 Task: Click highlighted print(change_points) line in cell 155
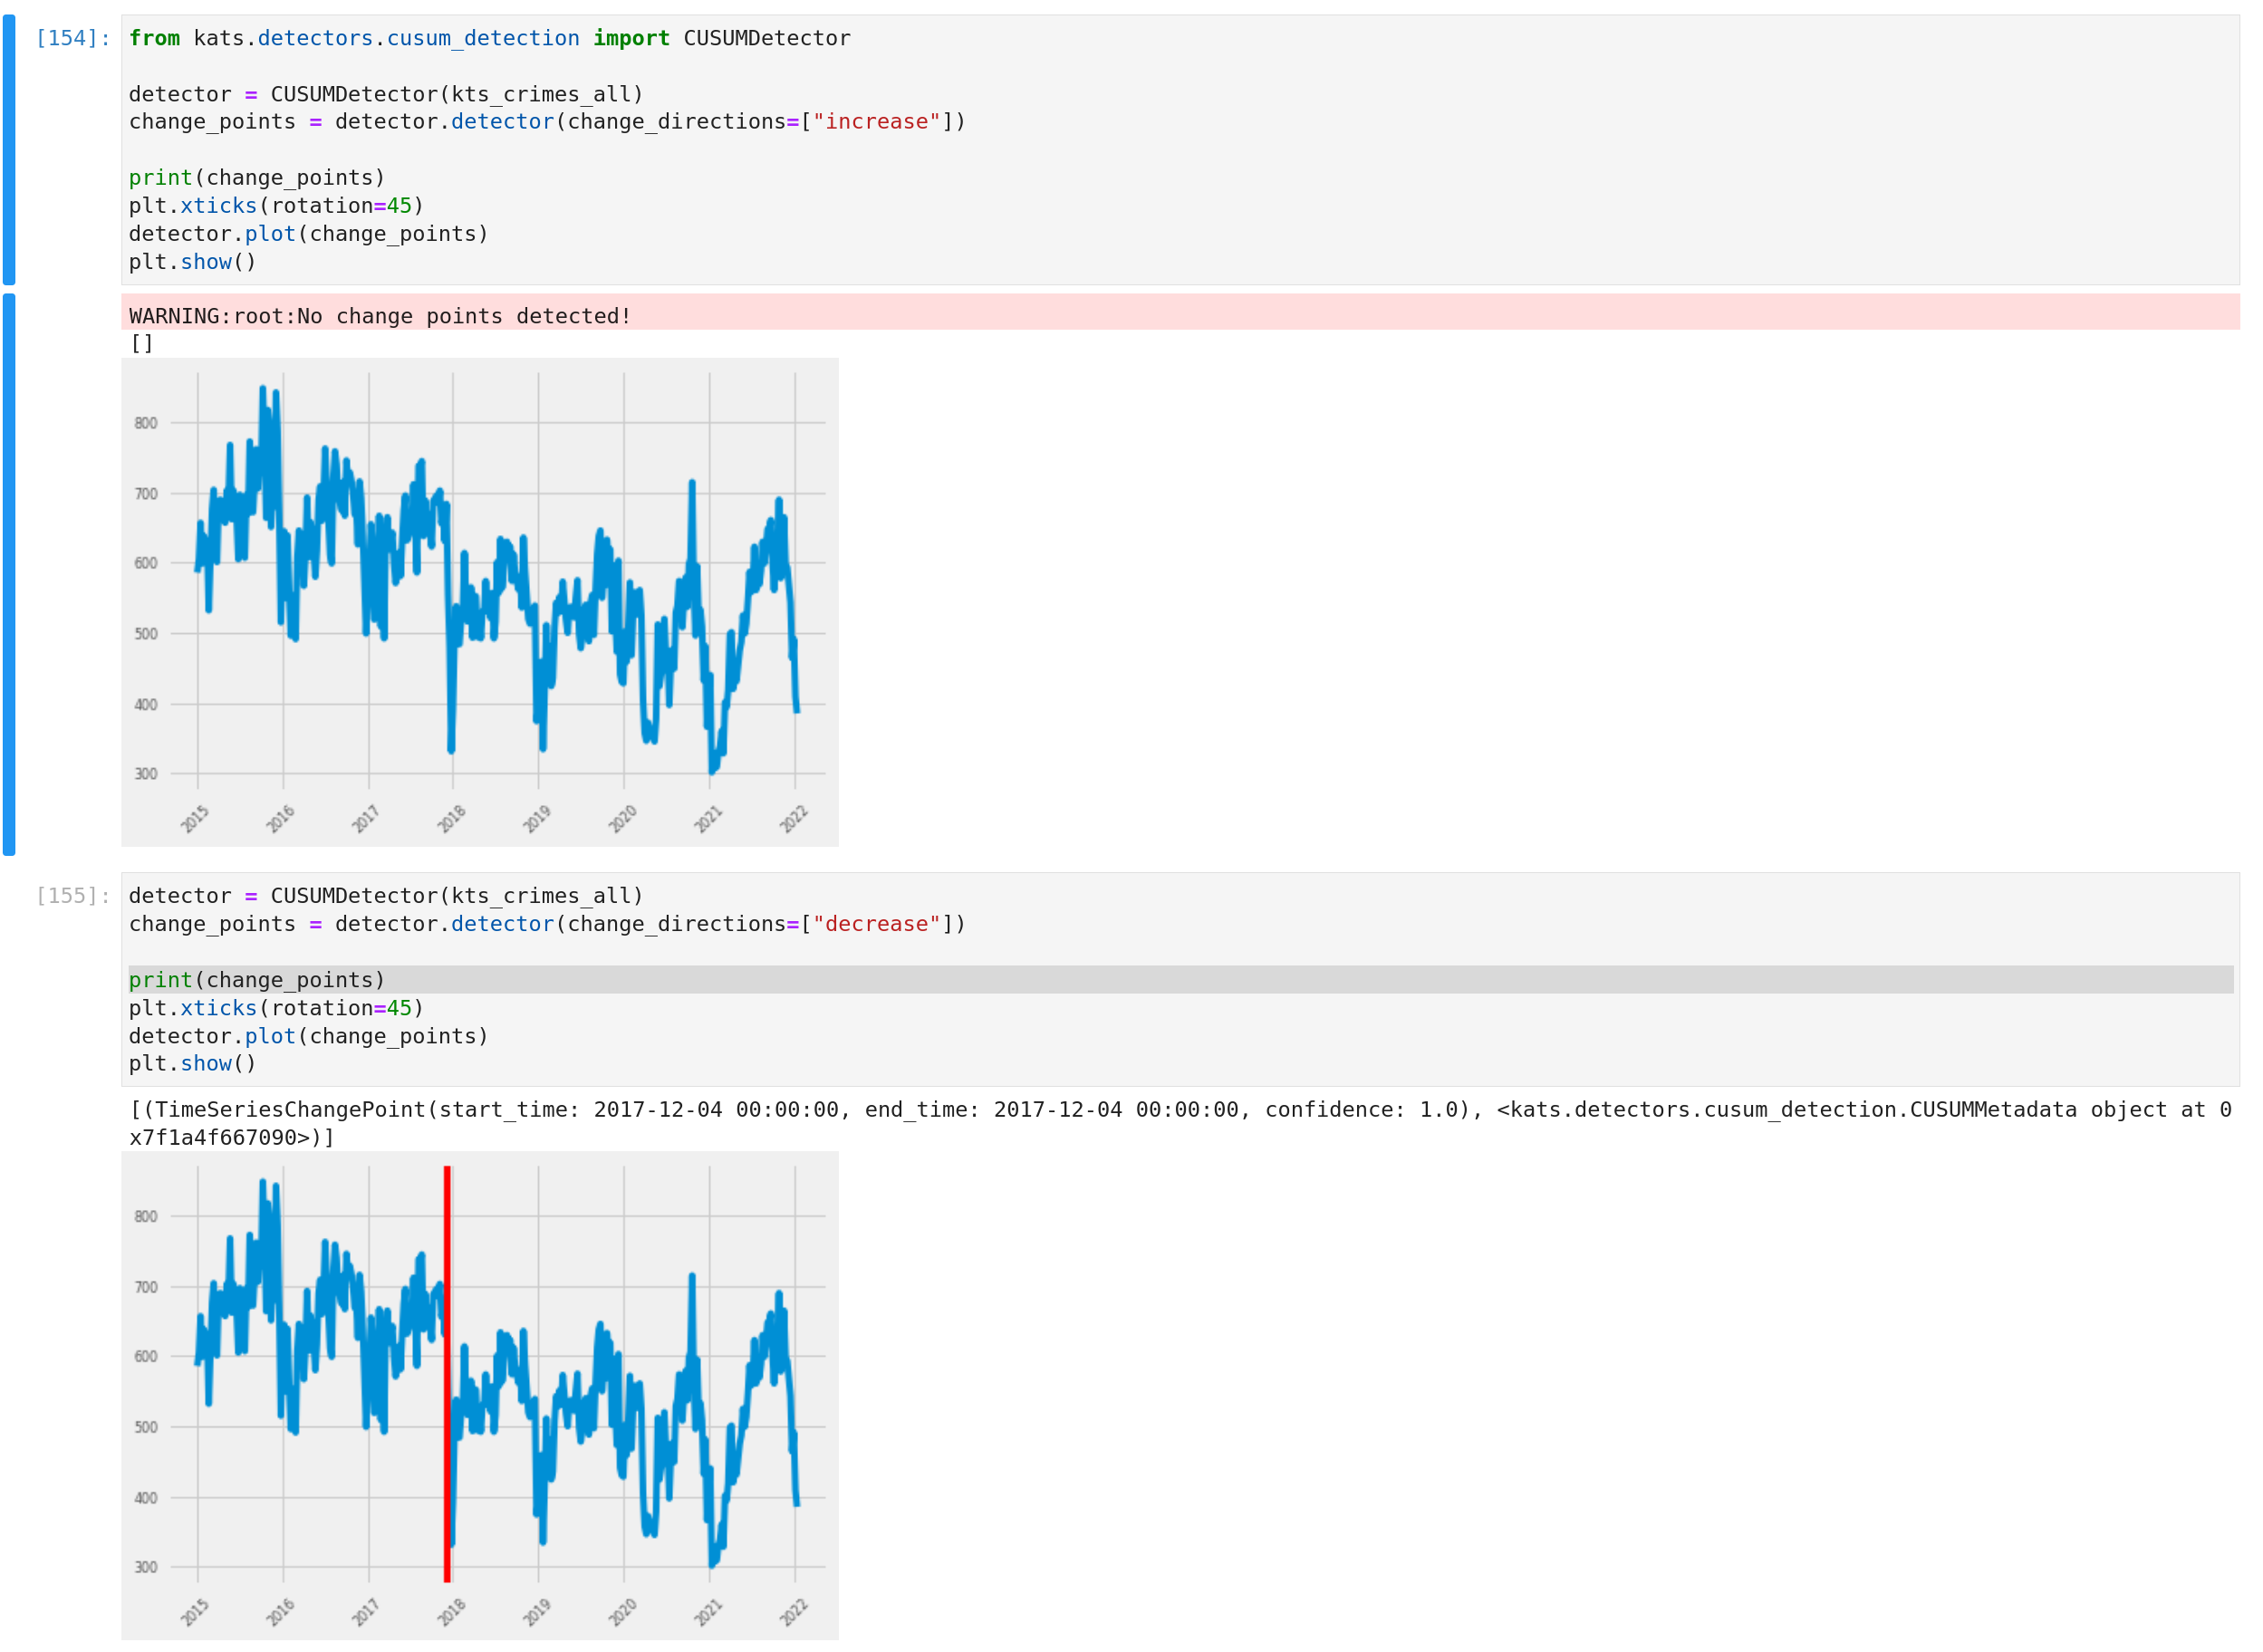257,981
